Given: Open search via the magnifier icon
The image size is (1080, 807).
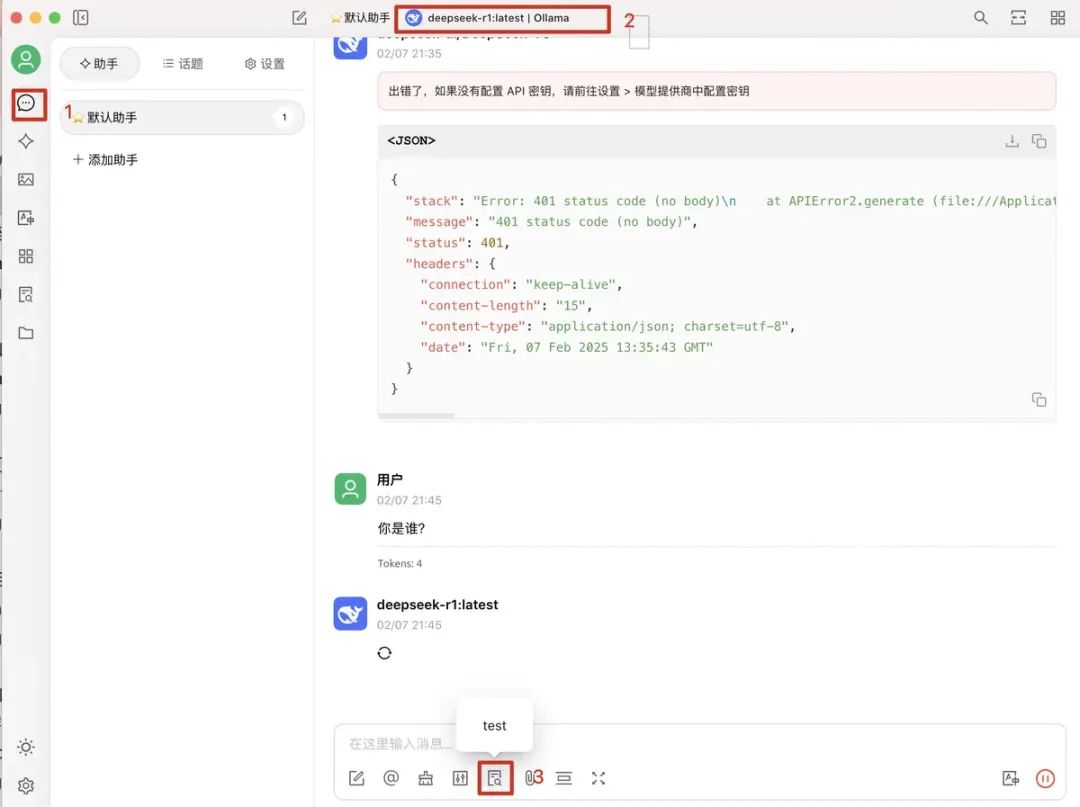Looking at the screenshot, I should click(981, 17).
